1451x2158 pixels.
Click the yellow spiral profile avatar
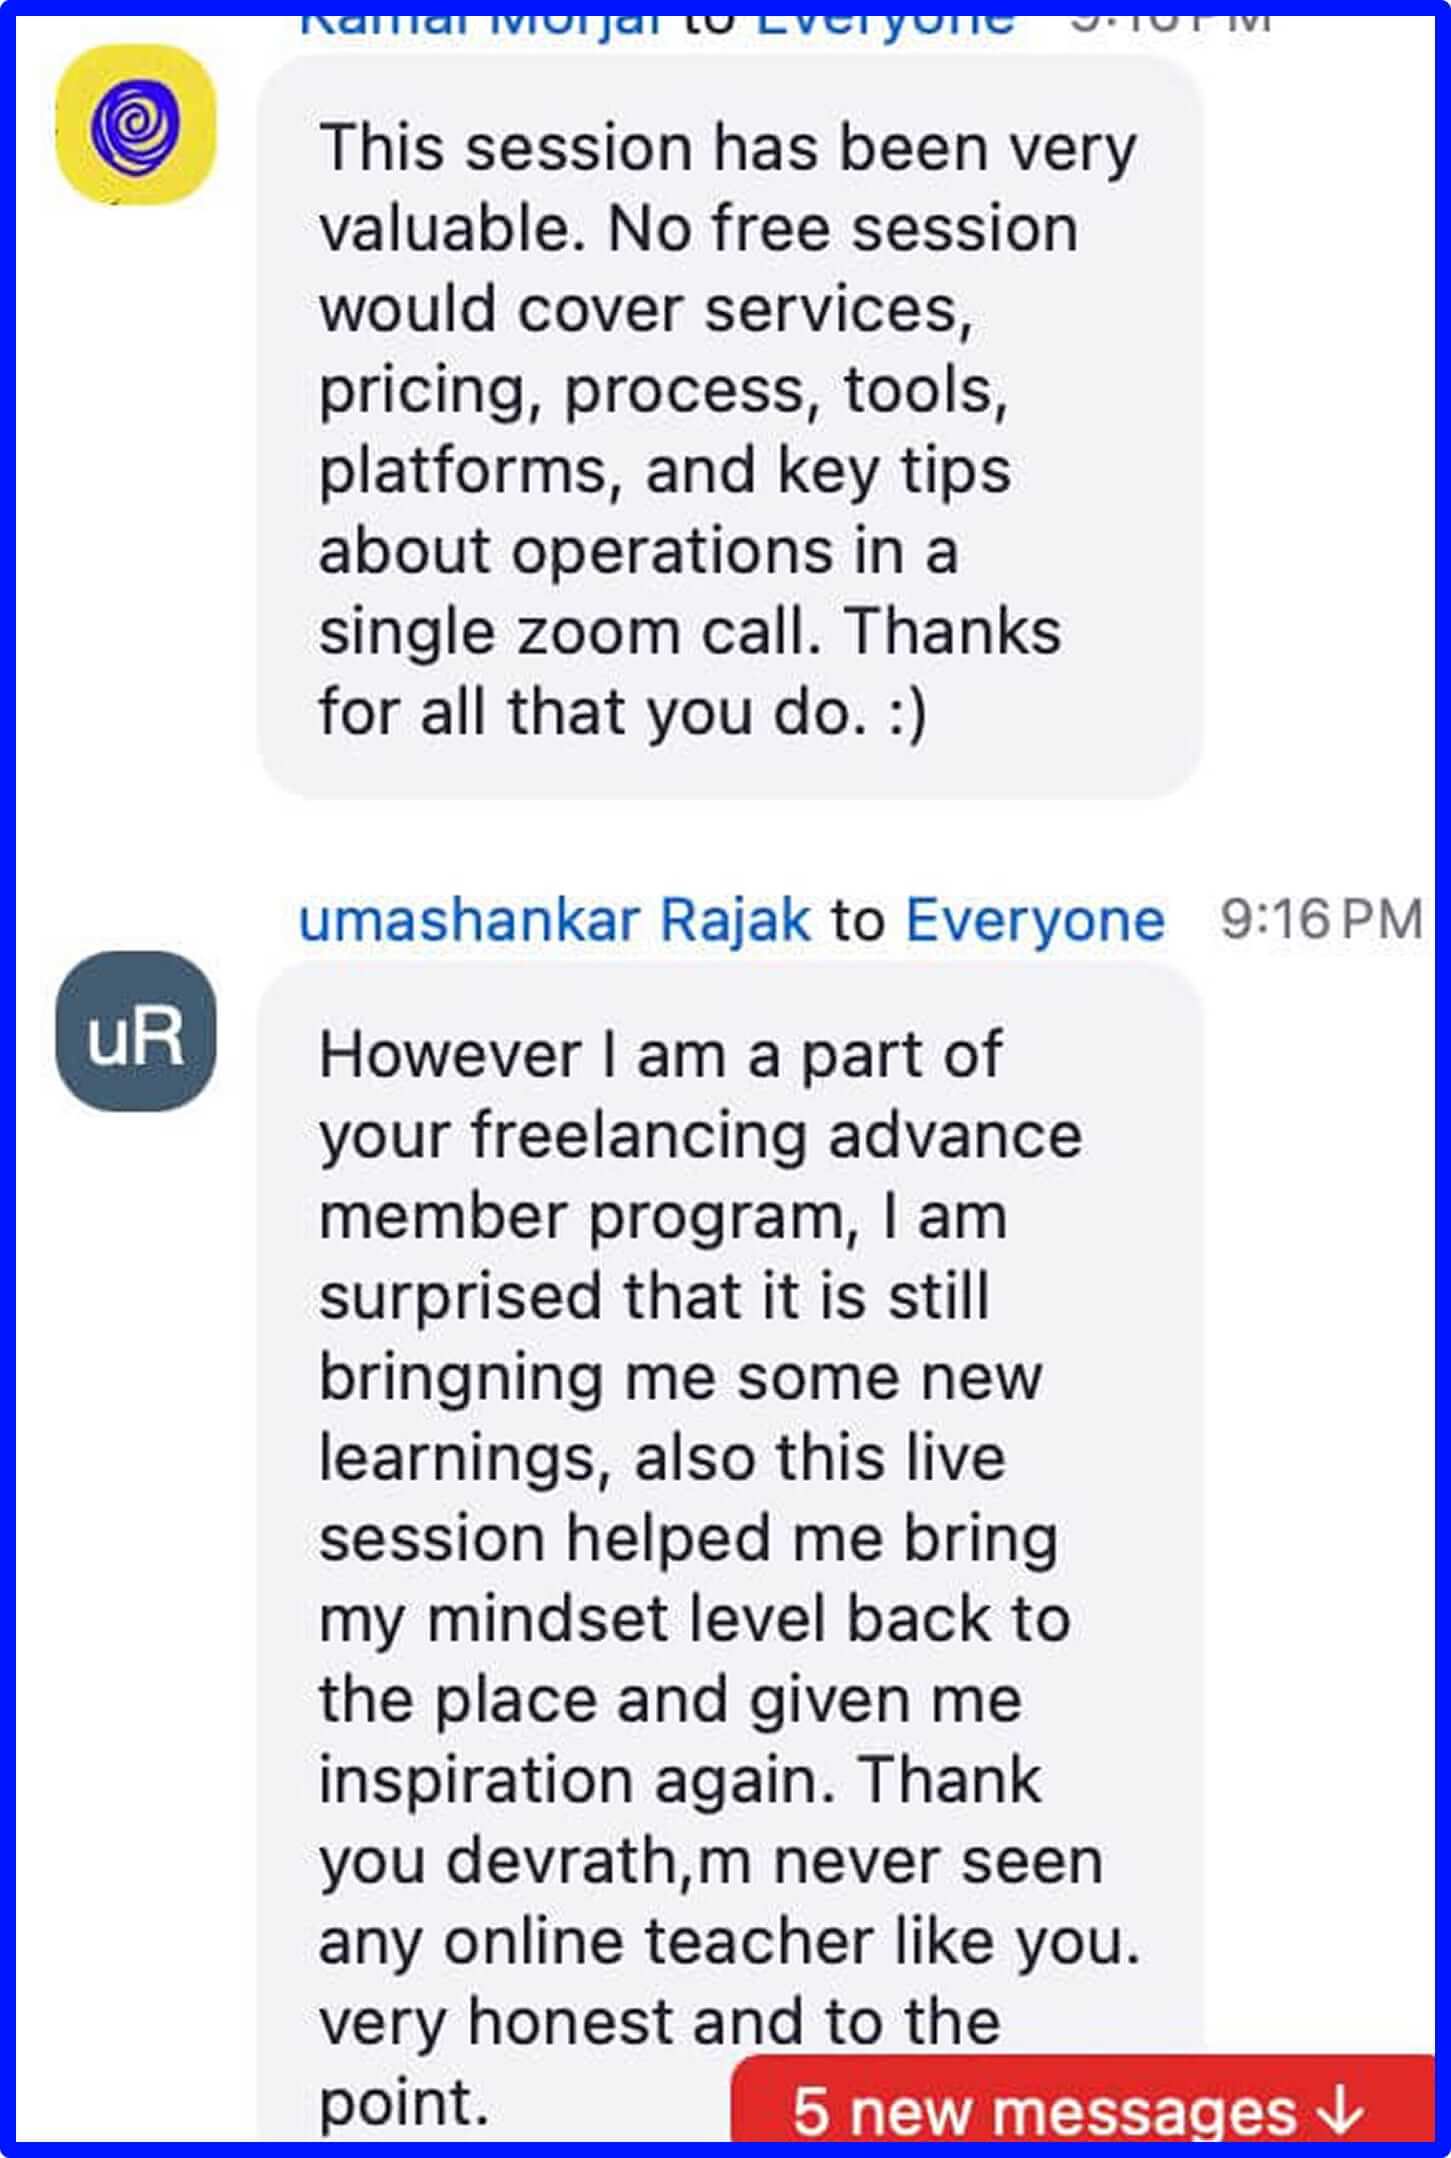(x=135, y=126)
